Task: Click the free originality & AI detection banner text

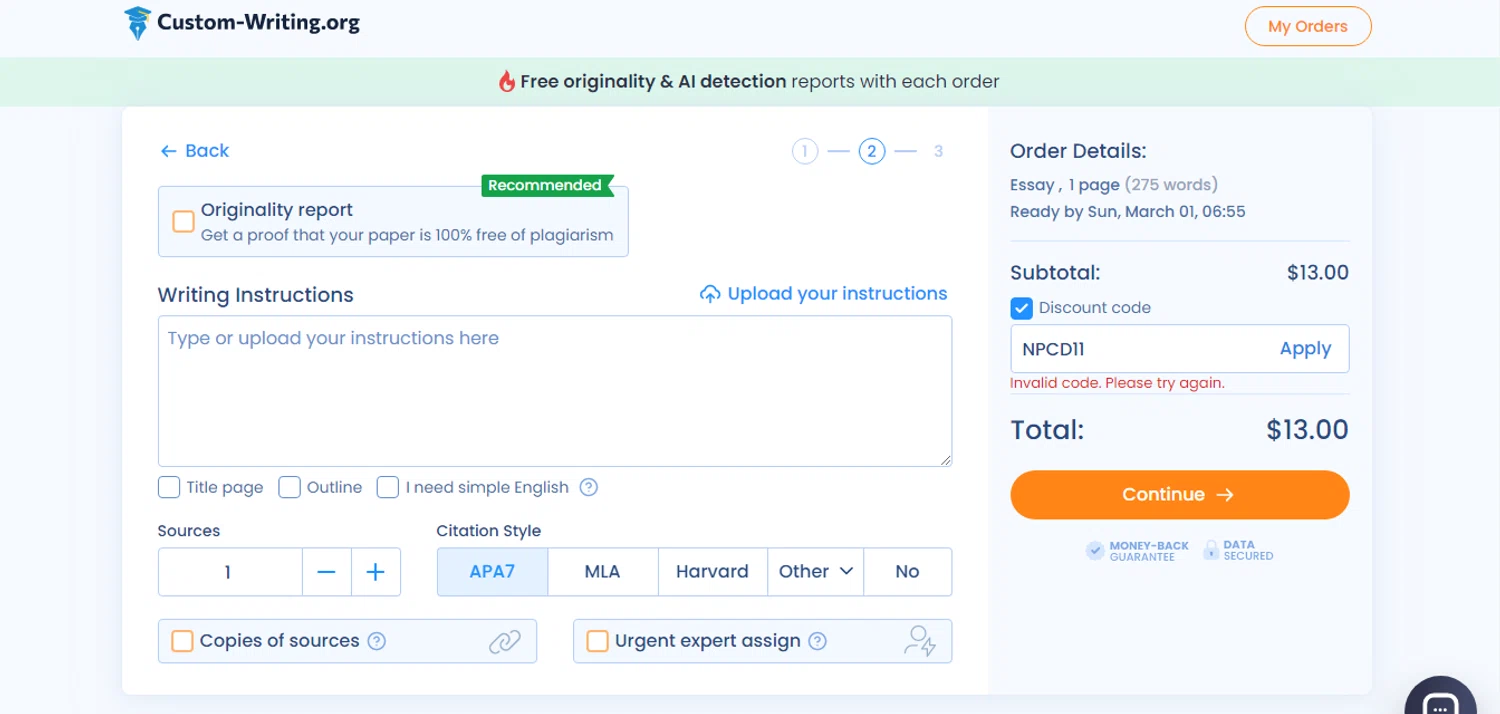Action: pos(760,82)
